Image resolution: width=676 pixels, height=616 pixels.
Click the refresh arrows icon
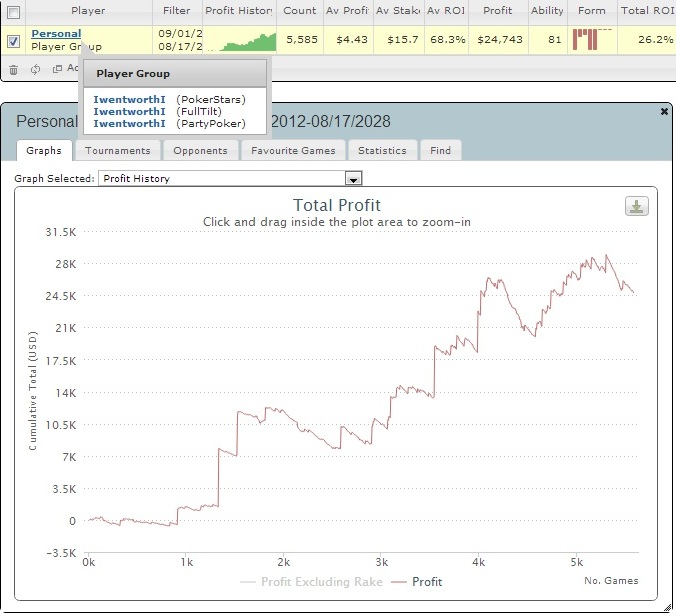pyautogui.click(x=35, y=69)
